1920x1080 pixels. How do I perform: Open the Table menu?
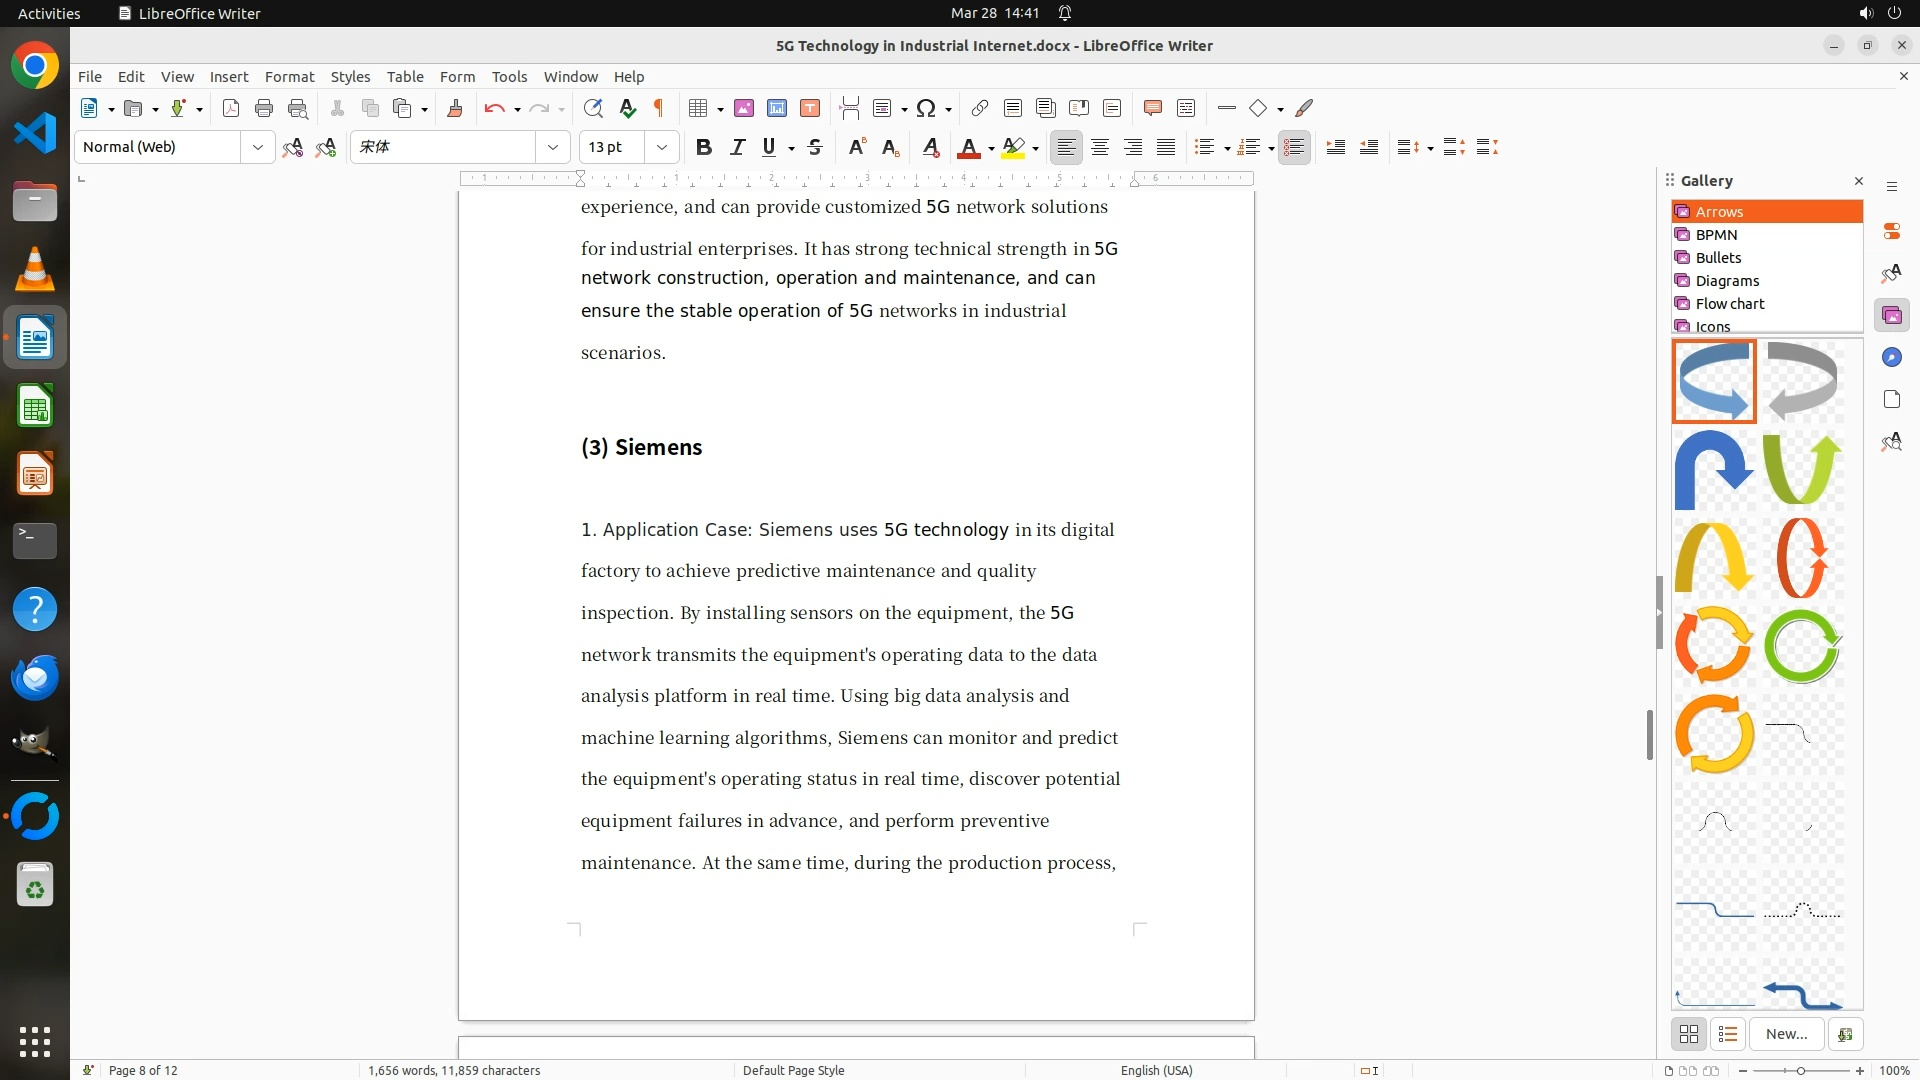(405, 76)
